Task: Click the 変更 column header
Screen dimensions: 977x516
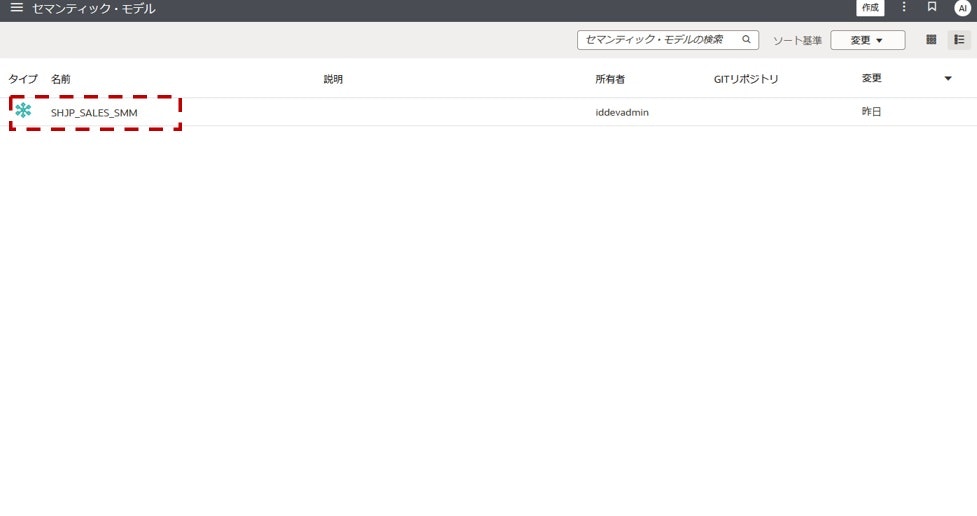Action: (871, 78)
